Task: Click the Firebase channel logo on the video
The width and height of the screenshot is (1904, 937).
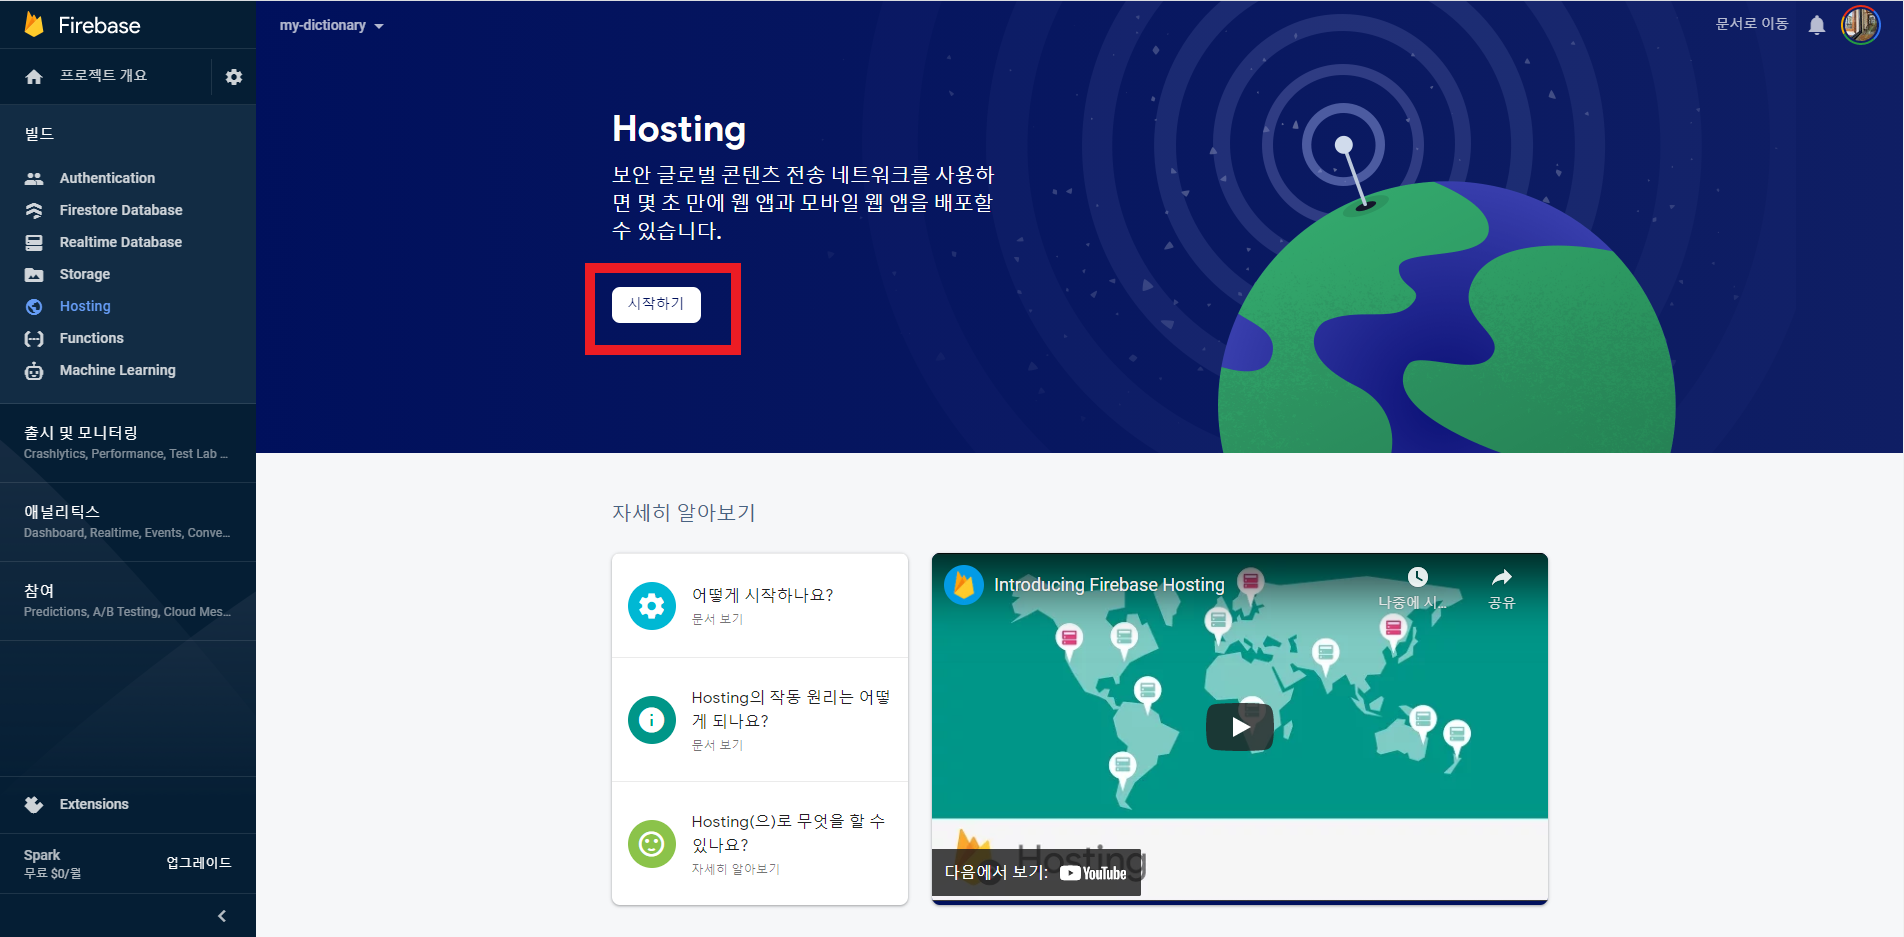Action: (964, 585)
